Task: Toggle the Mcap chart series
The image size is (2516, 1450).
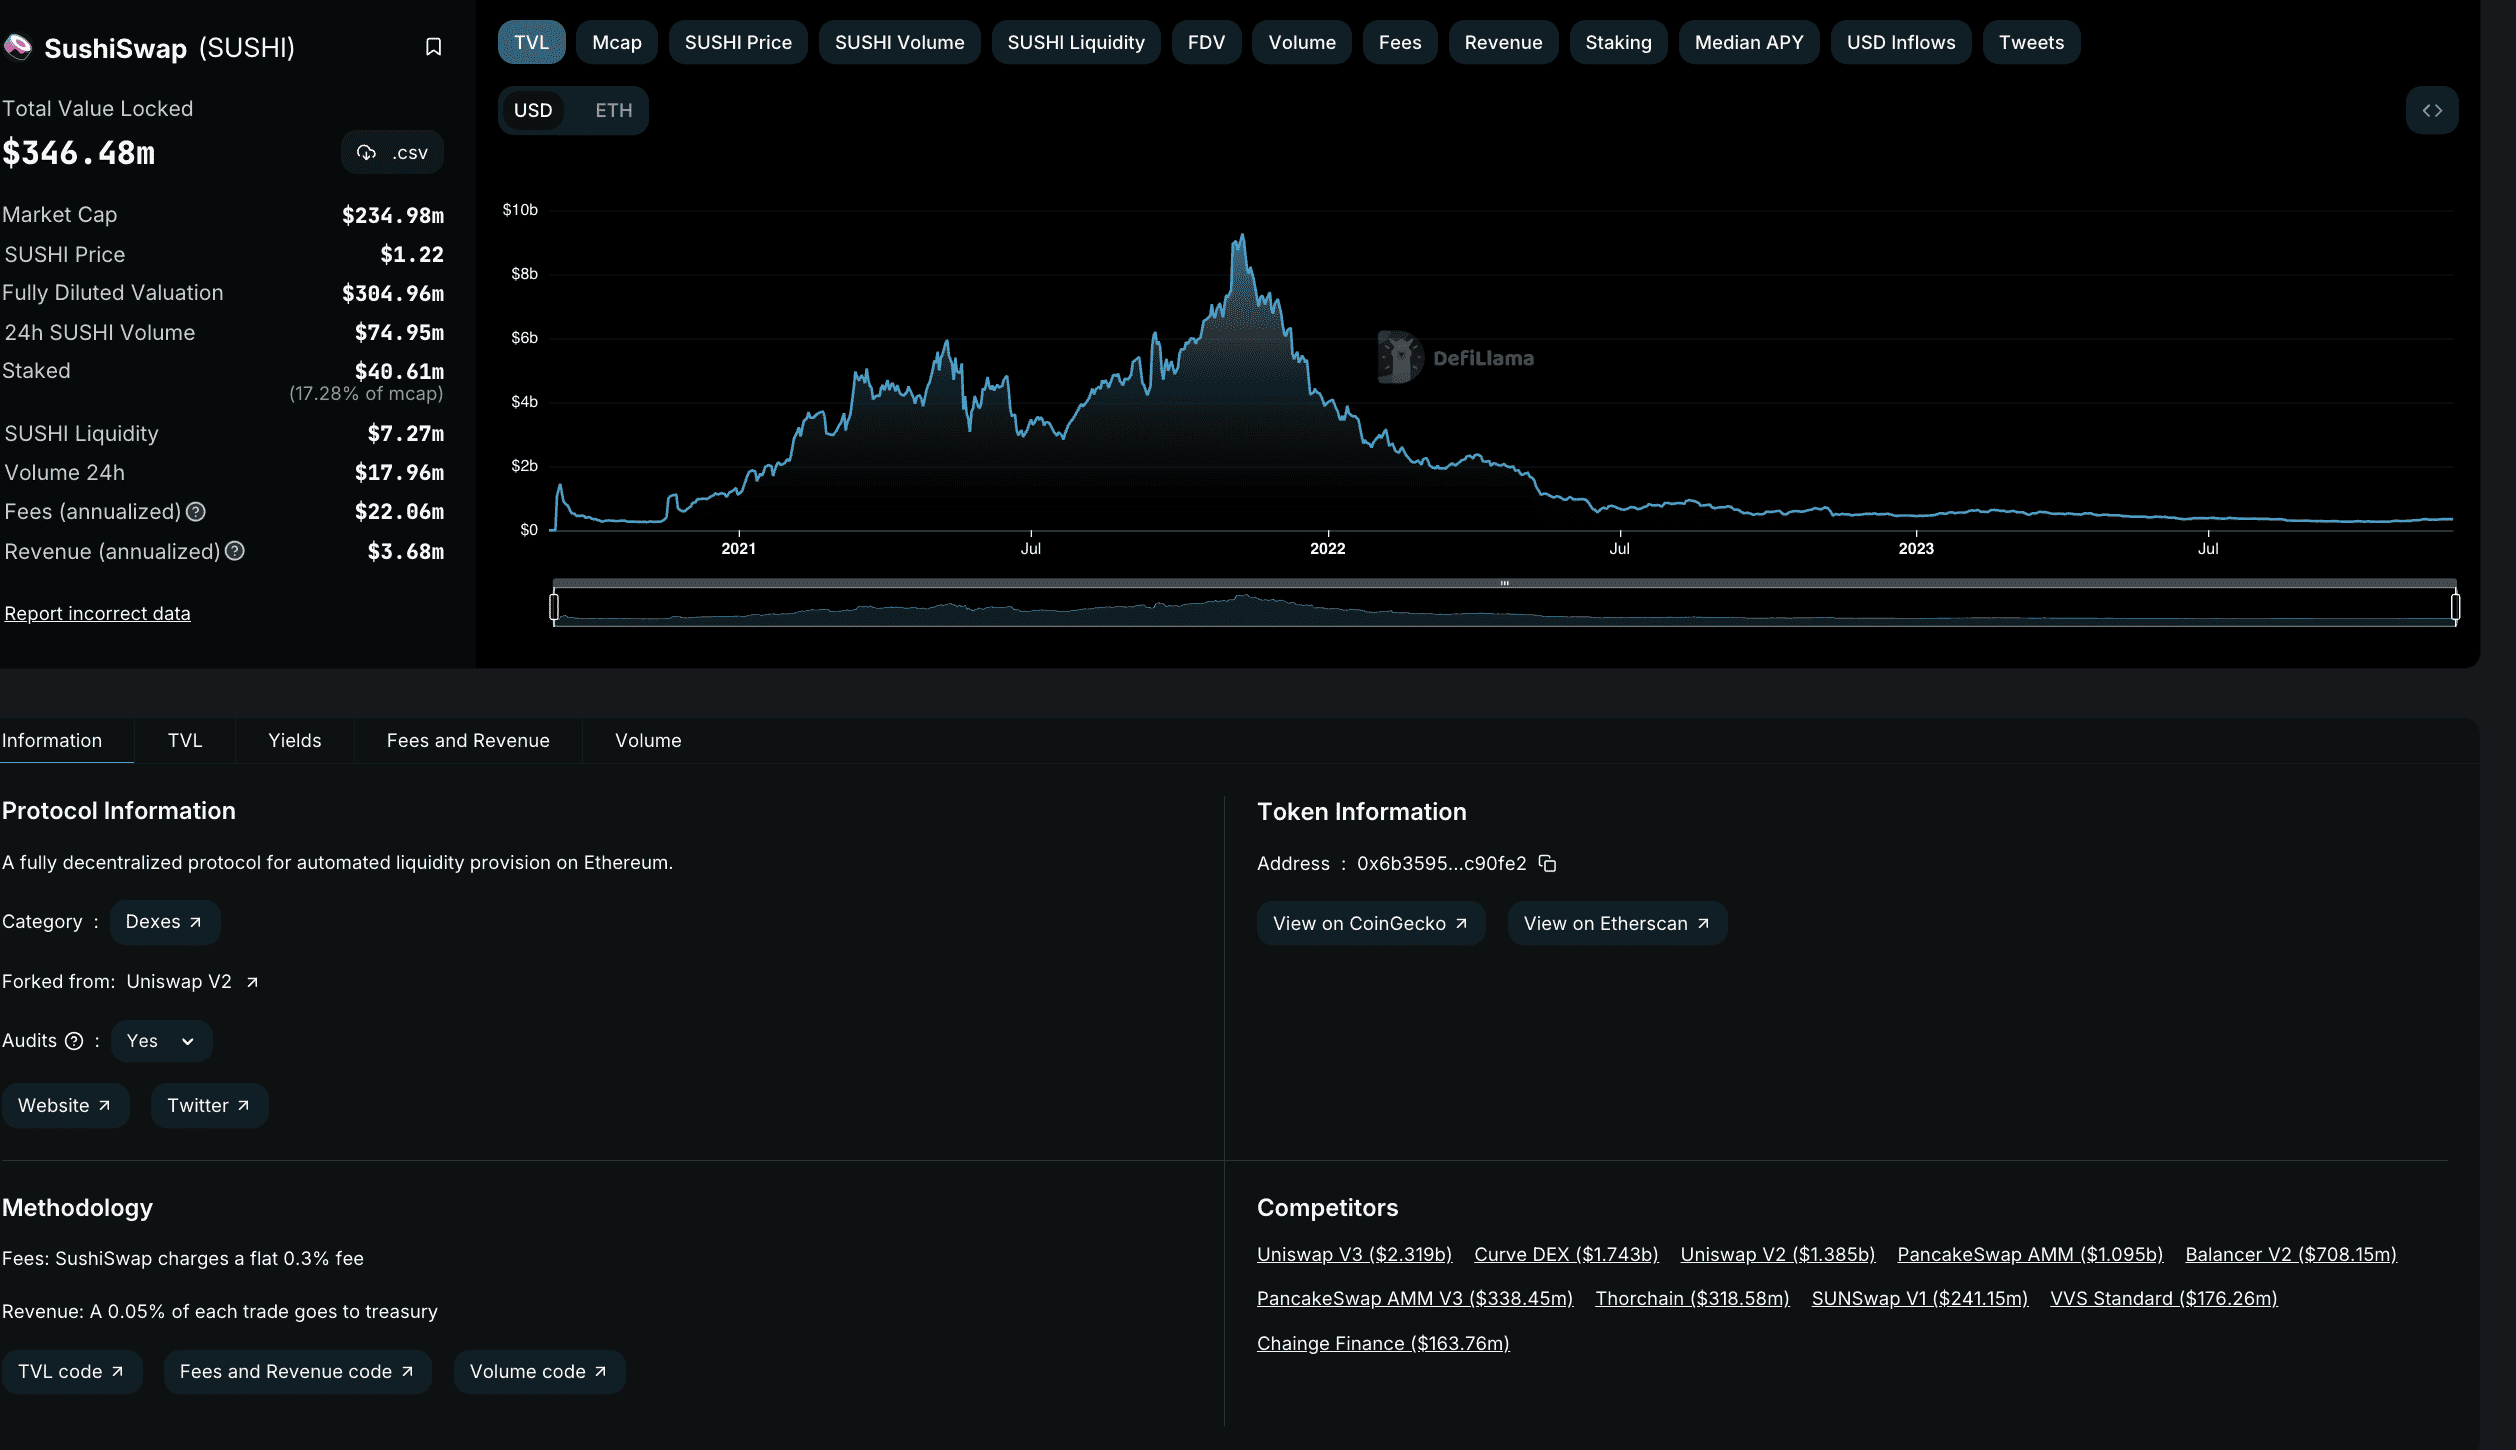Action: (x=616, y=42)
